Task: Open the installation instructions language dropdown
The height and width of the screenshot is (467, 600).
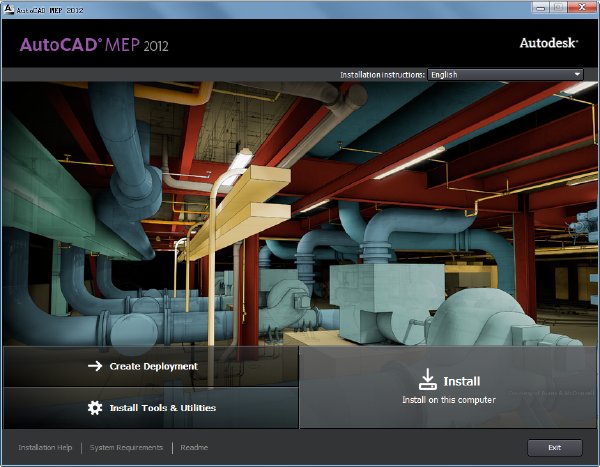Action: coord(505,75)
